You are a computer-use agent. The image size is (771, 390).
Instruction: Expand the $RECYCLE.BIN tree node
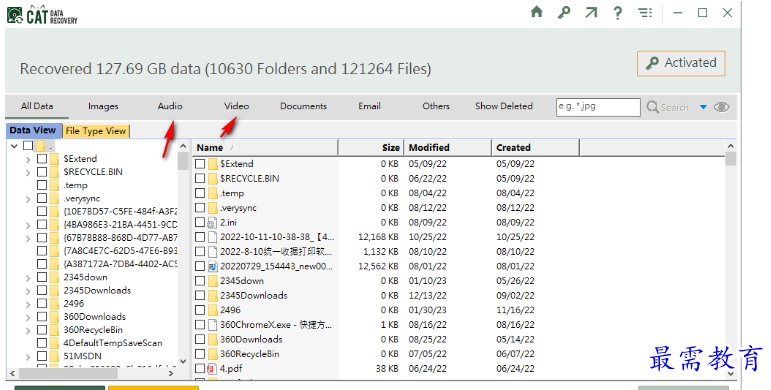[x=28, y=173]
